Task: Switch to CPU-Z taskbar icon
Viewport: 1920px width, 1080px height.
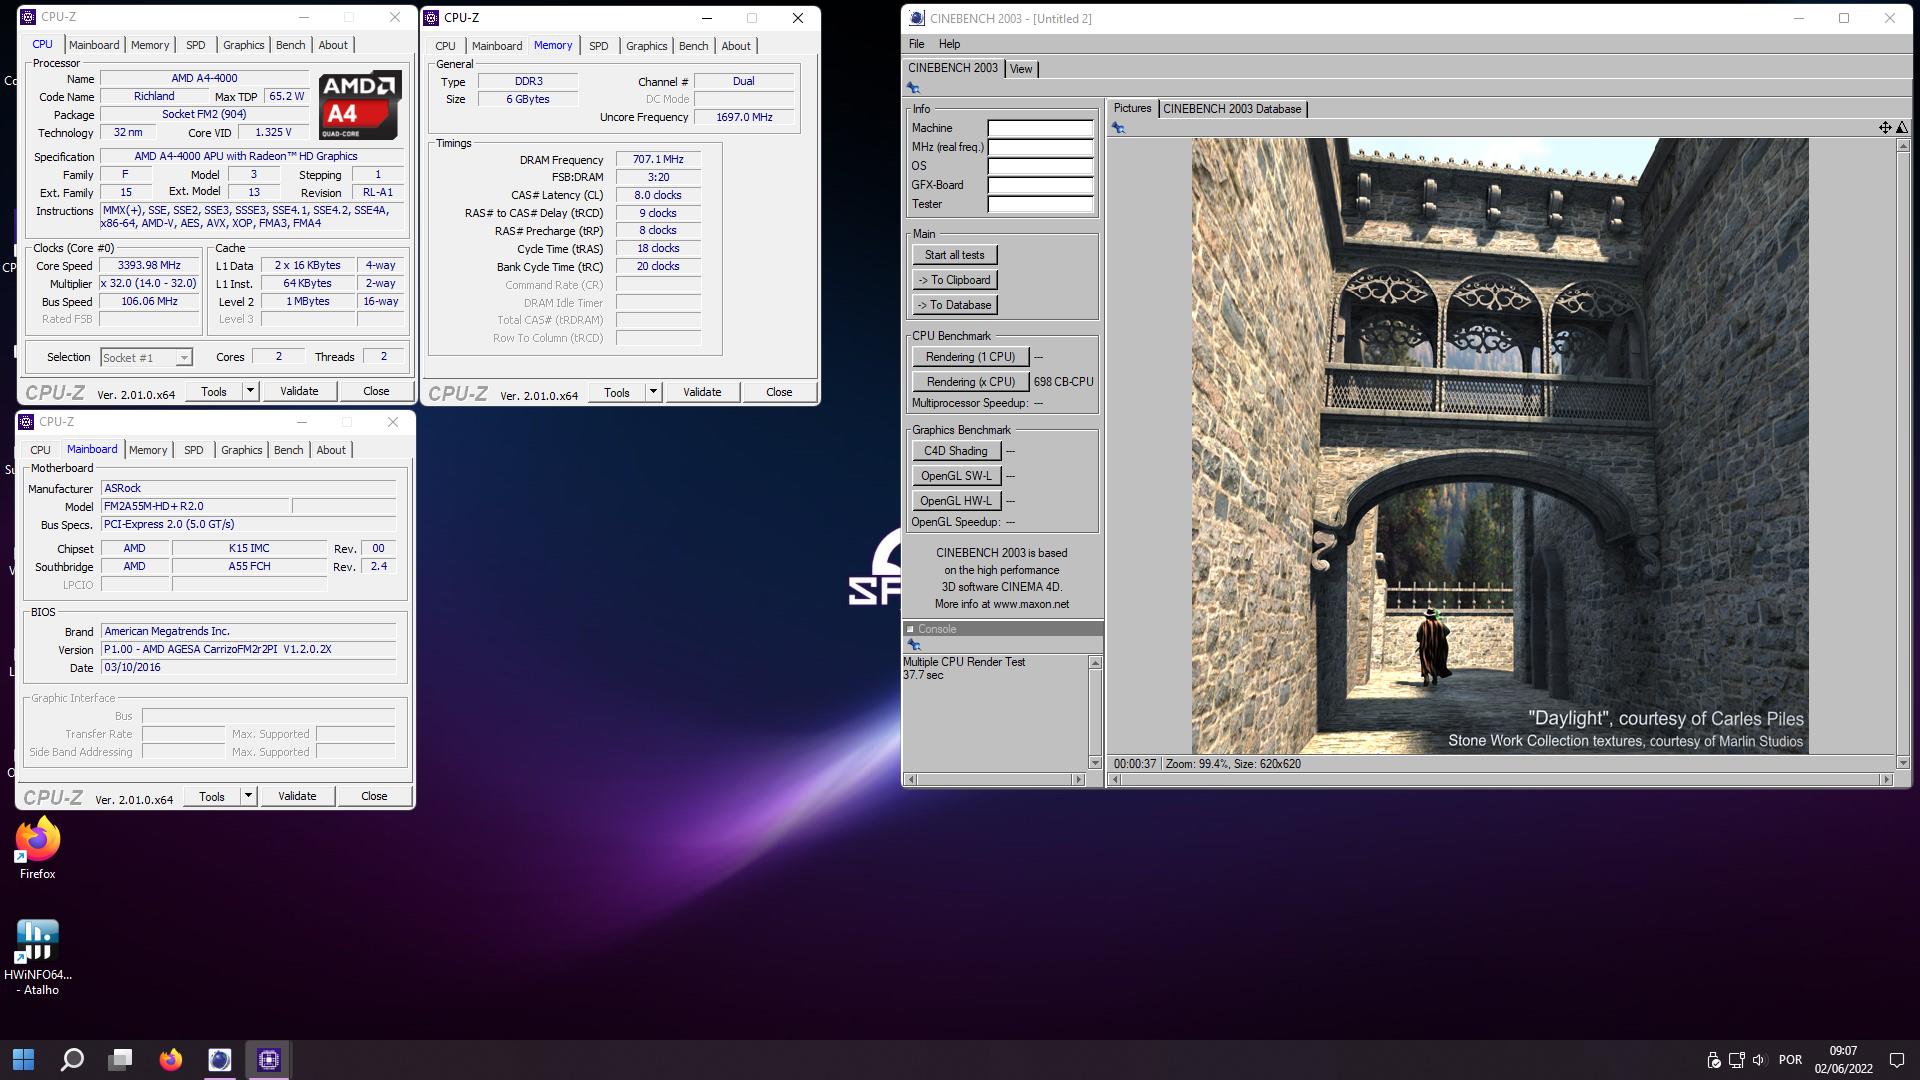Action: [268, 1059]
